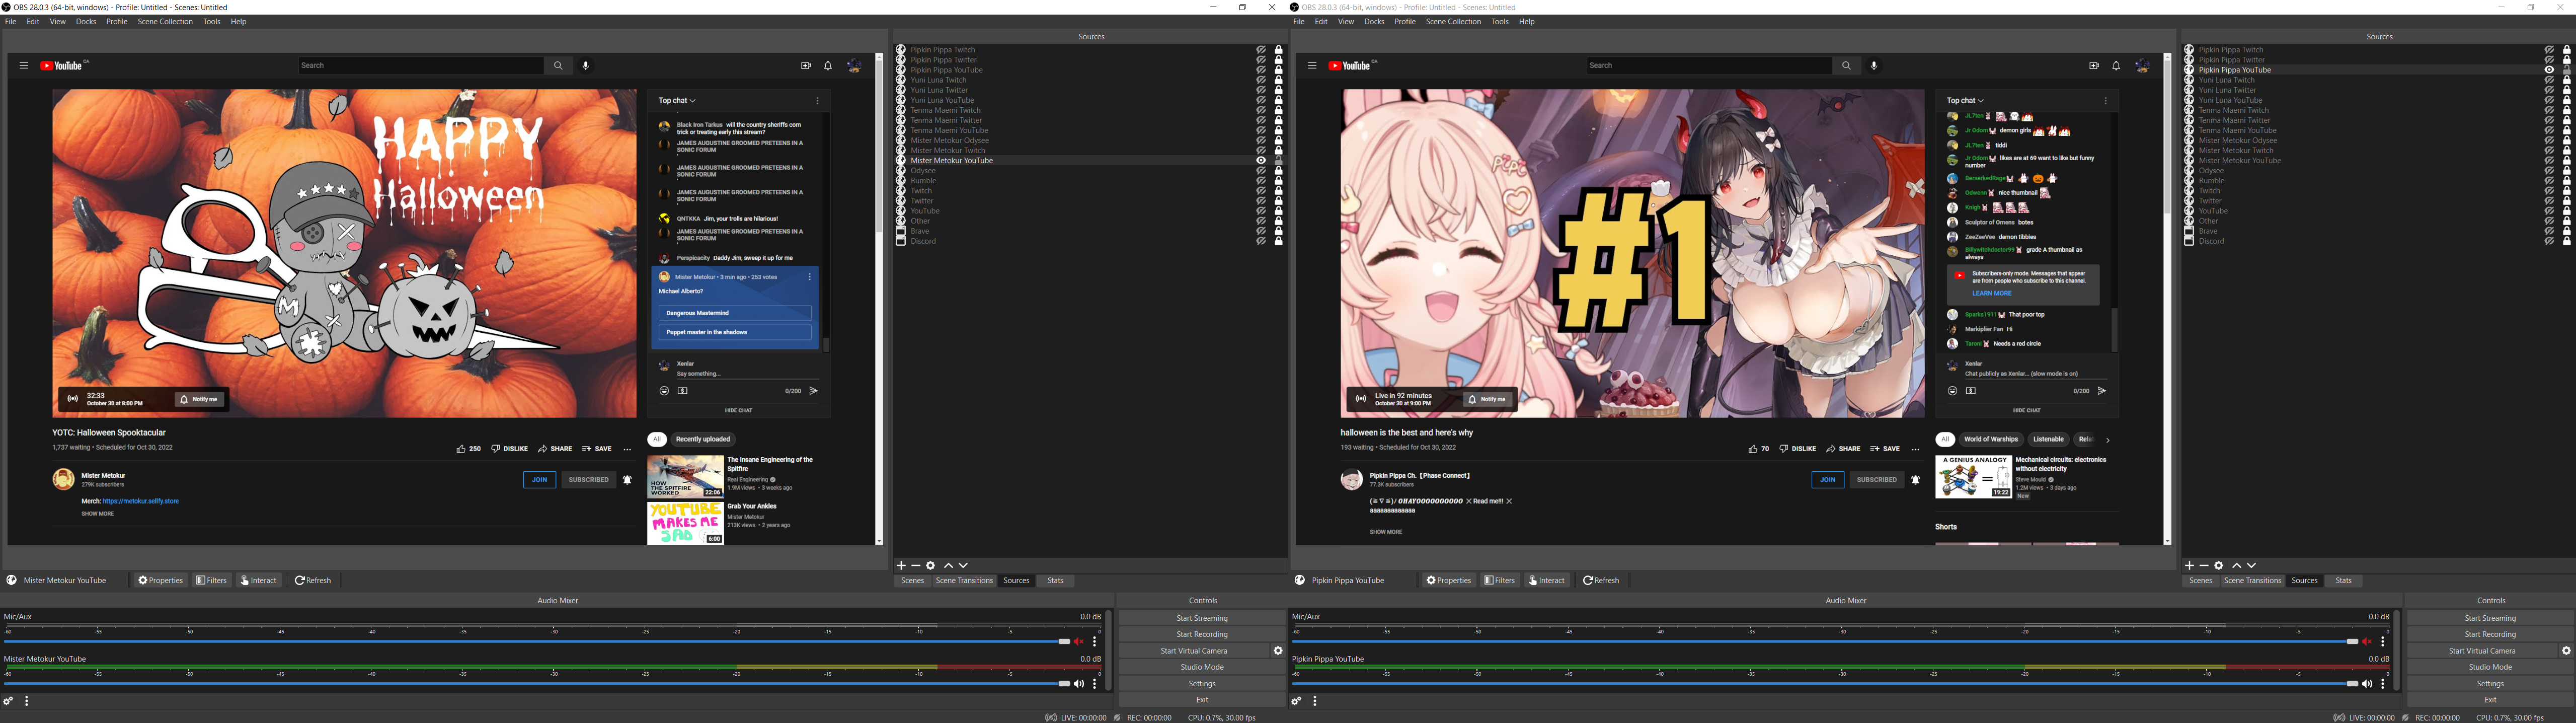Open more actions dots beside SAVE in left preview

coord(627,449)
